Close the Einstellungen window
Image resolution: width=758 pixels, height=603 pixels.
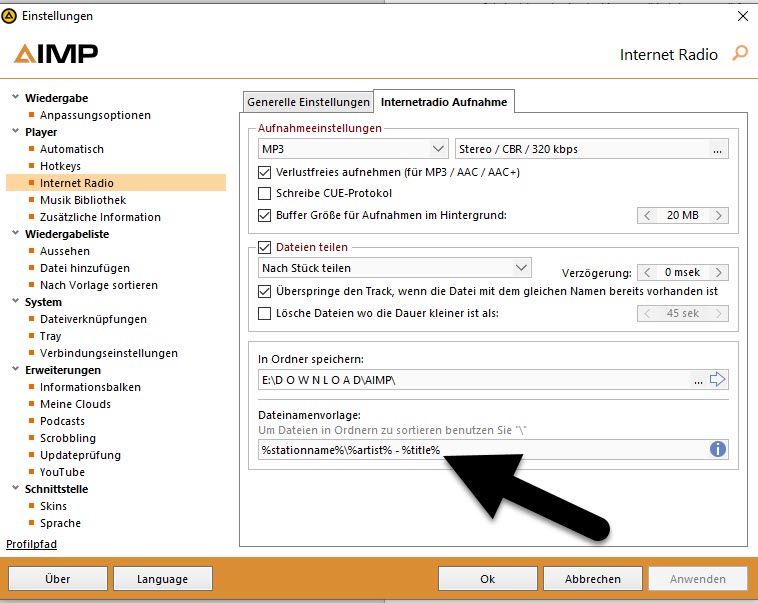pos(743,16)
